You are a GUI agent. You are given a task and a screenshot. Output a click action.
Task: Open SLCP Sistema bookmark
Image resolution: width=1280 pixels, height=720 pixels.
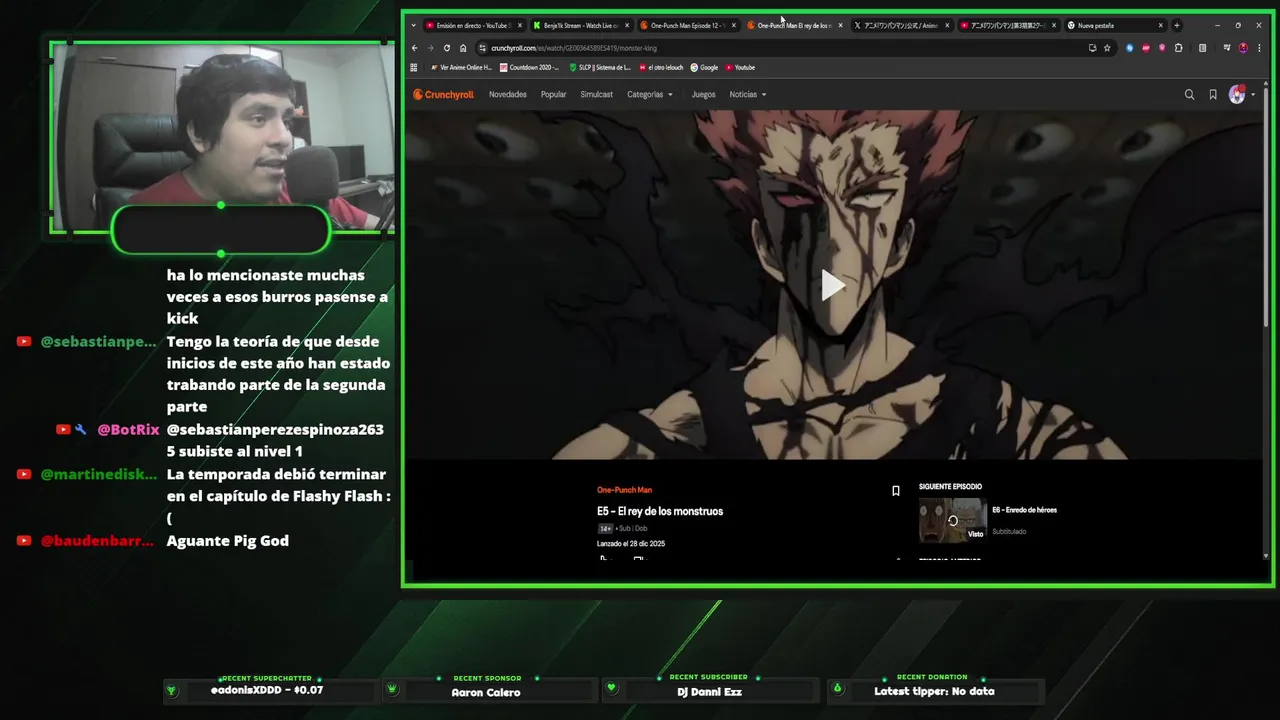coord(600,68)
